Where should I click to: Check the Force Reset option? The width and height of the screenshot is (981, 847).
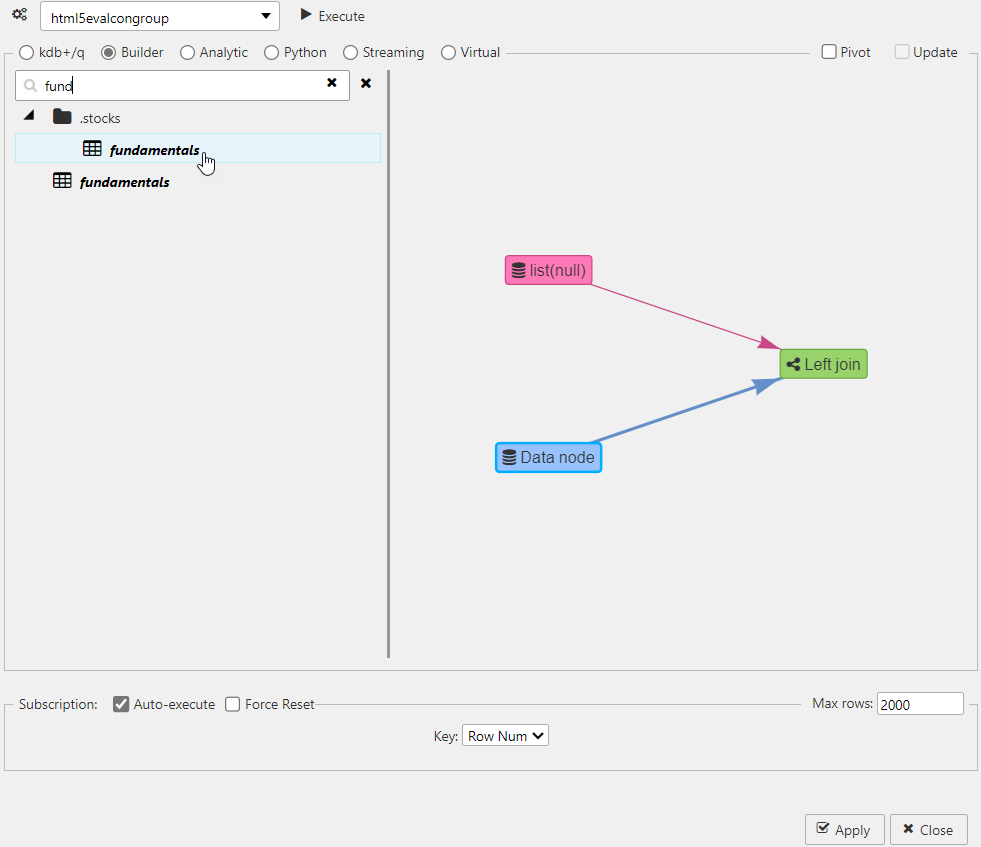pyautogui.click(x=232, y=703)
